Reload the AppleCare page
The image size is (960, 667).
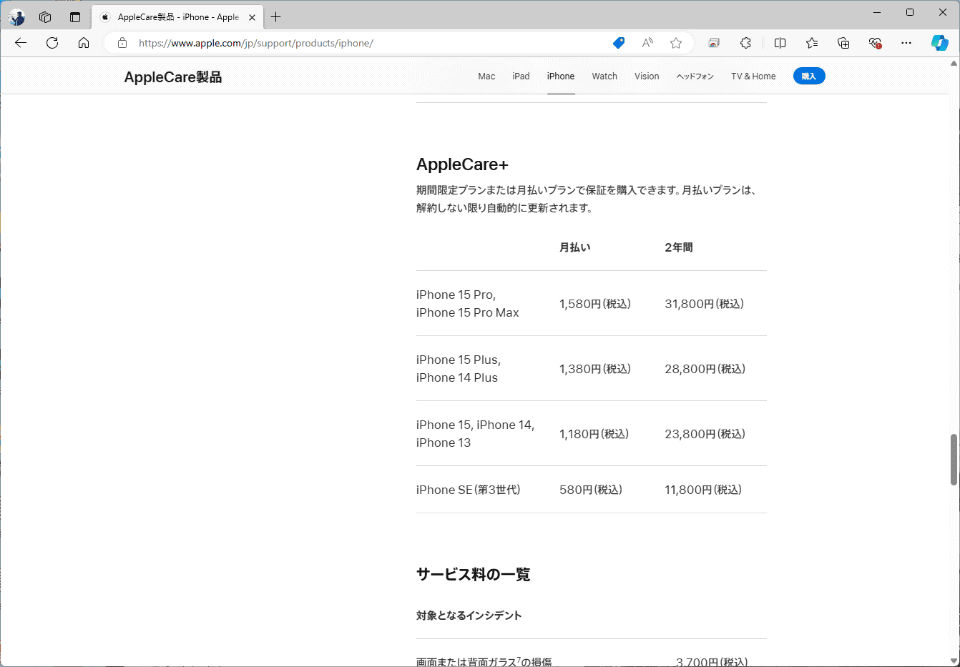point(50,43)
